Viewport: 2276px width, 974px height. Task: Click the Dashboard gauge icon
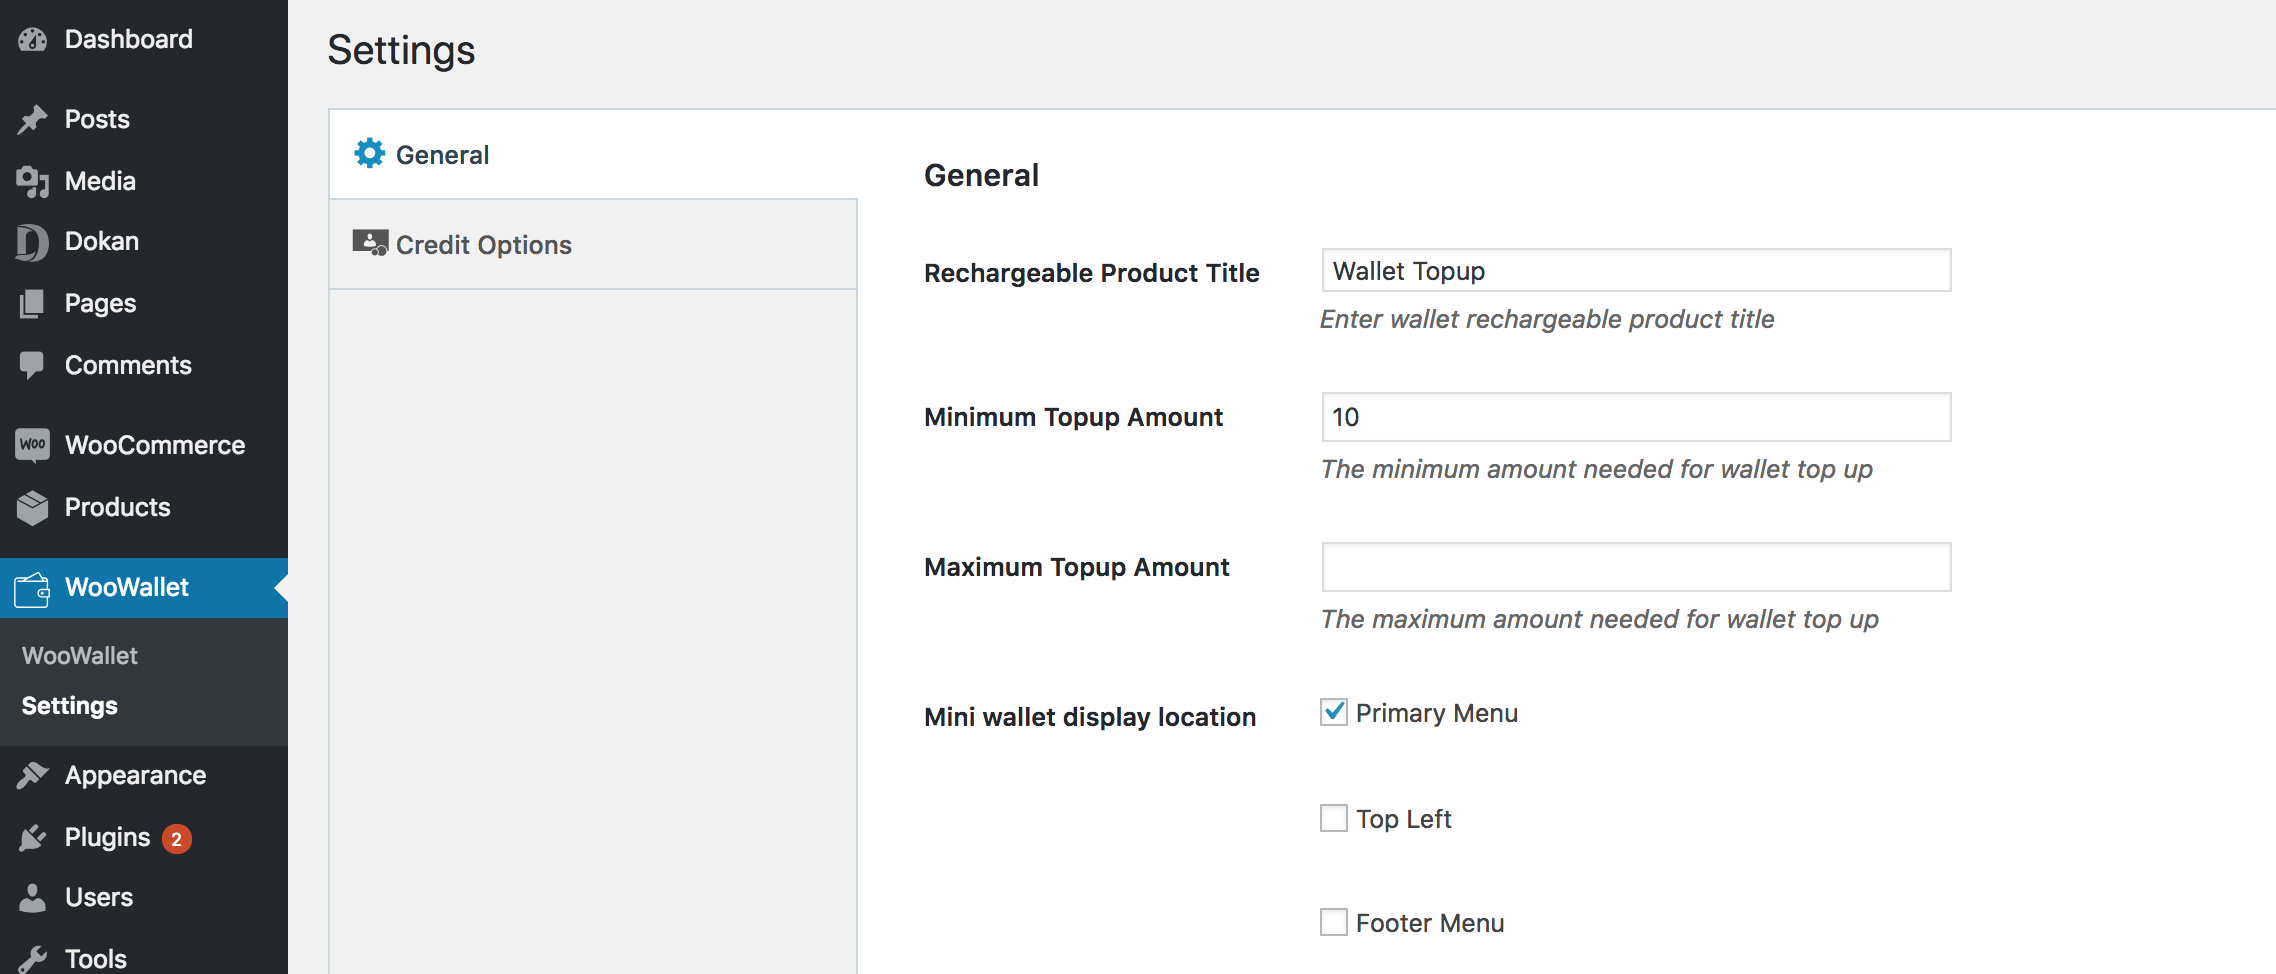(x=32, y=39)
